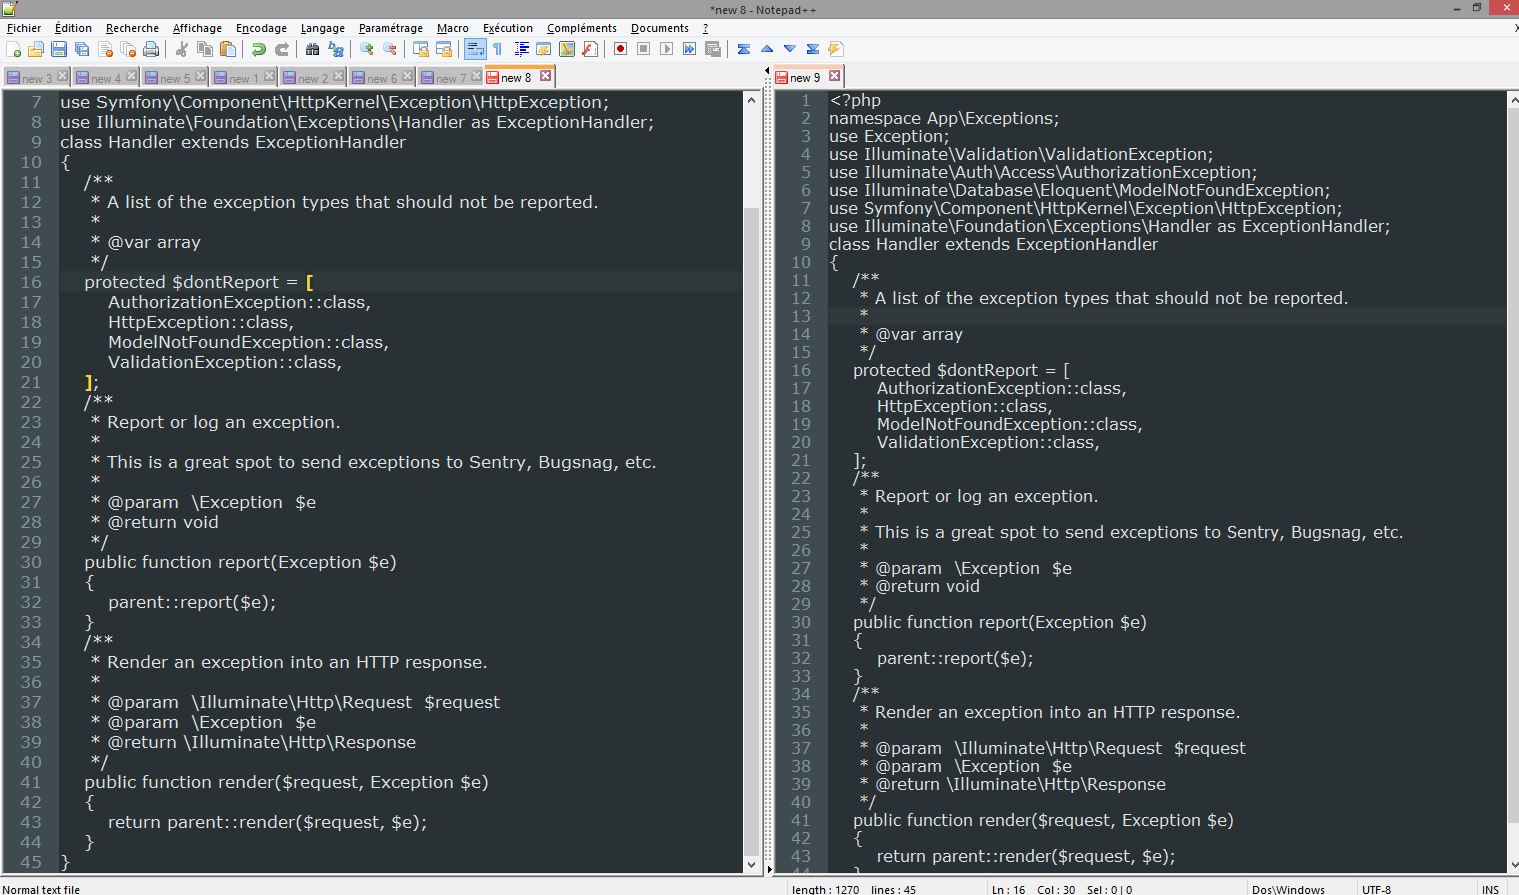Click the green Undo arrow icon
Image resolution: width=1519 pixels, height=895 pixels.
(x=259, y=49)
